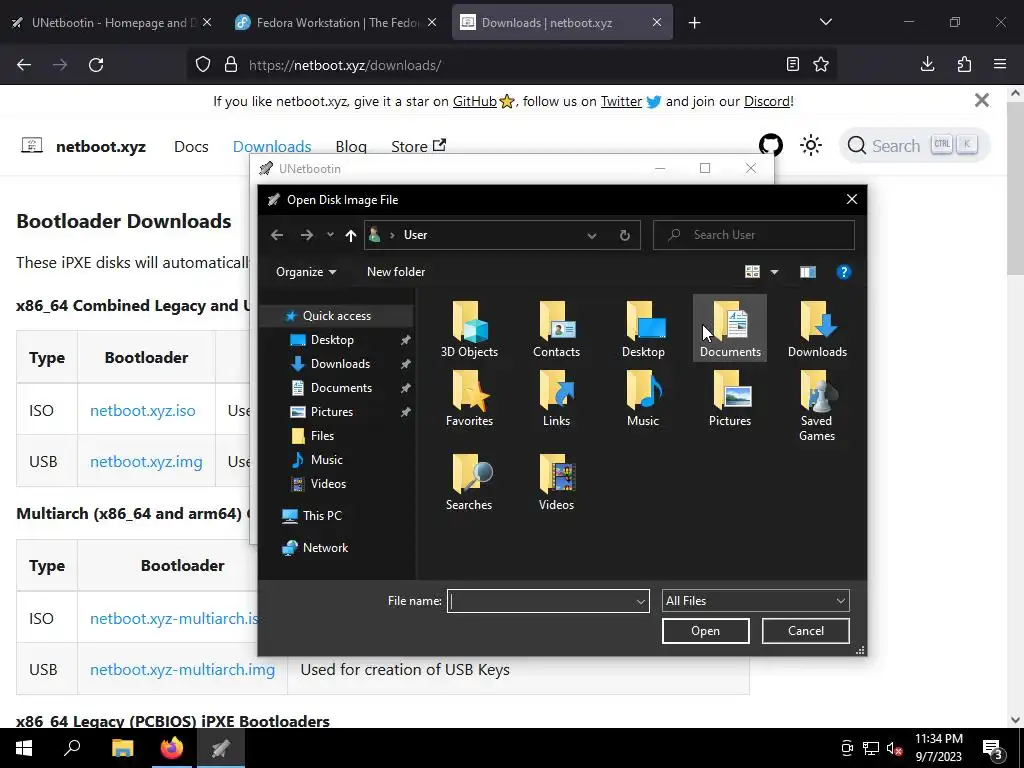Dismiss the netboot.xyz announcement banner
Image resolution: width=1024 pixels, height=768 pixels.
(x=981, y=101)
